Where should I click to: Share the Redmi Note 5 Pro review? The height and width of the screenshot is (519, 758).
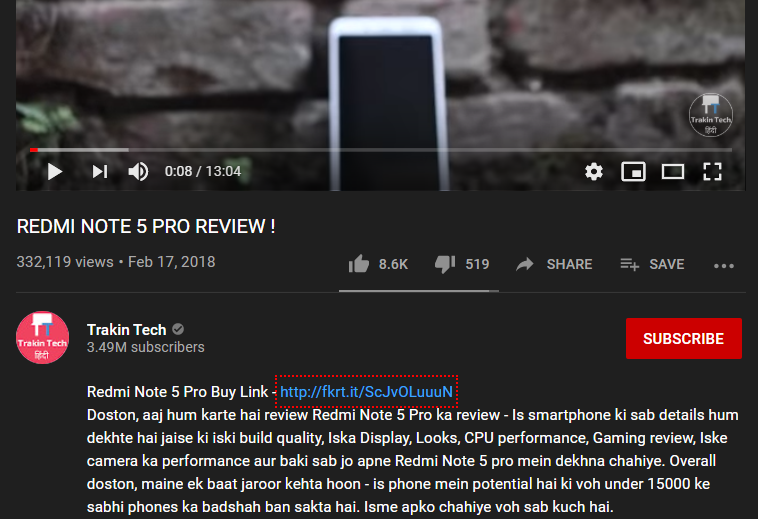[x=554, y=264]
